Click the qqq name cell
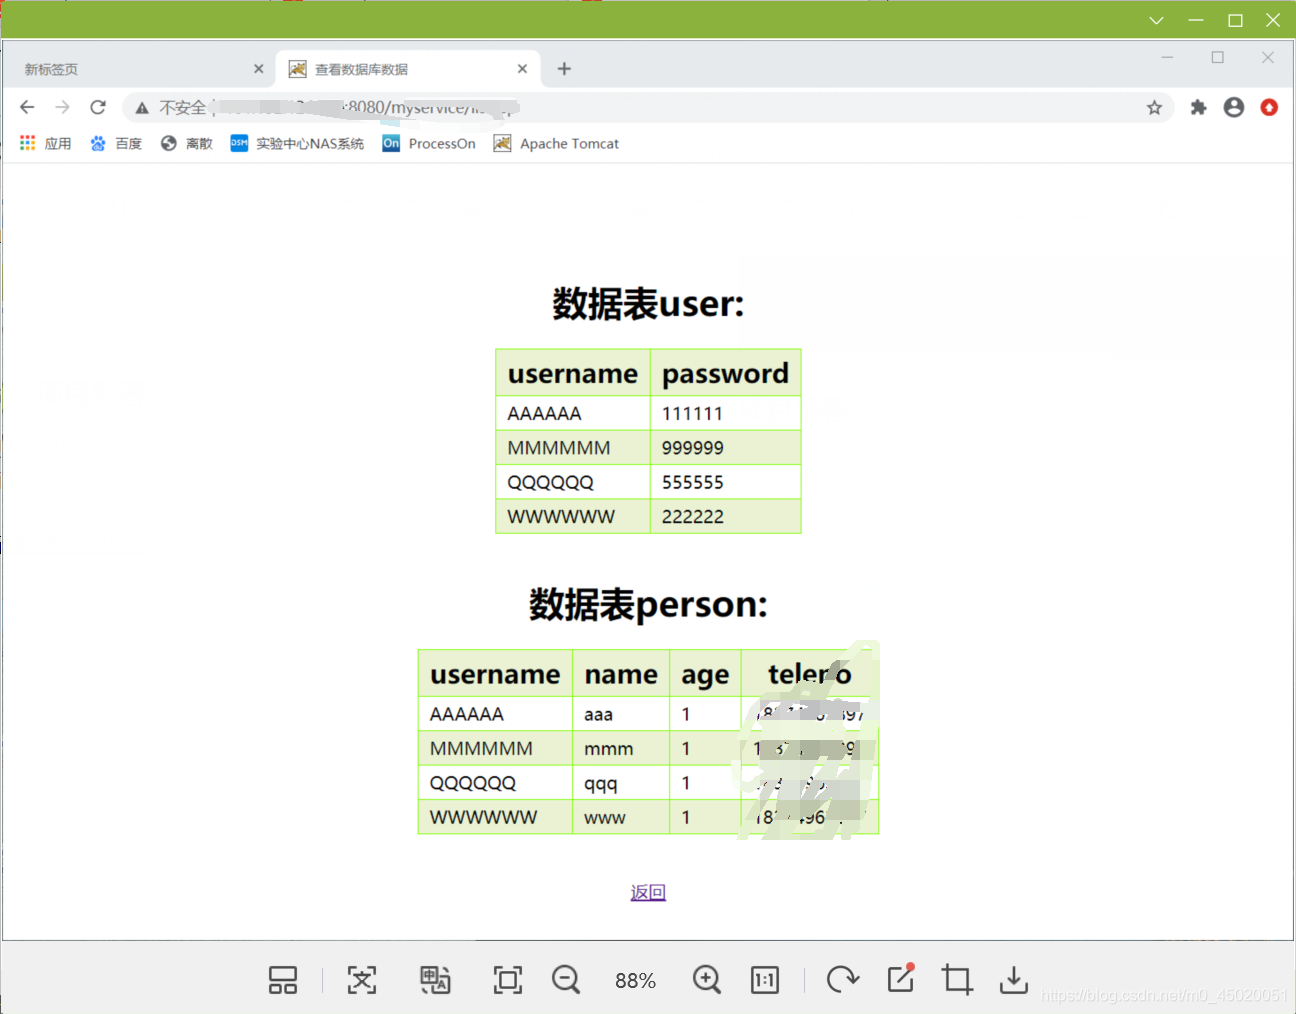The width and height of the screenshot is (1296, 1014). [x=621, y=783]
